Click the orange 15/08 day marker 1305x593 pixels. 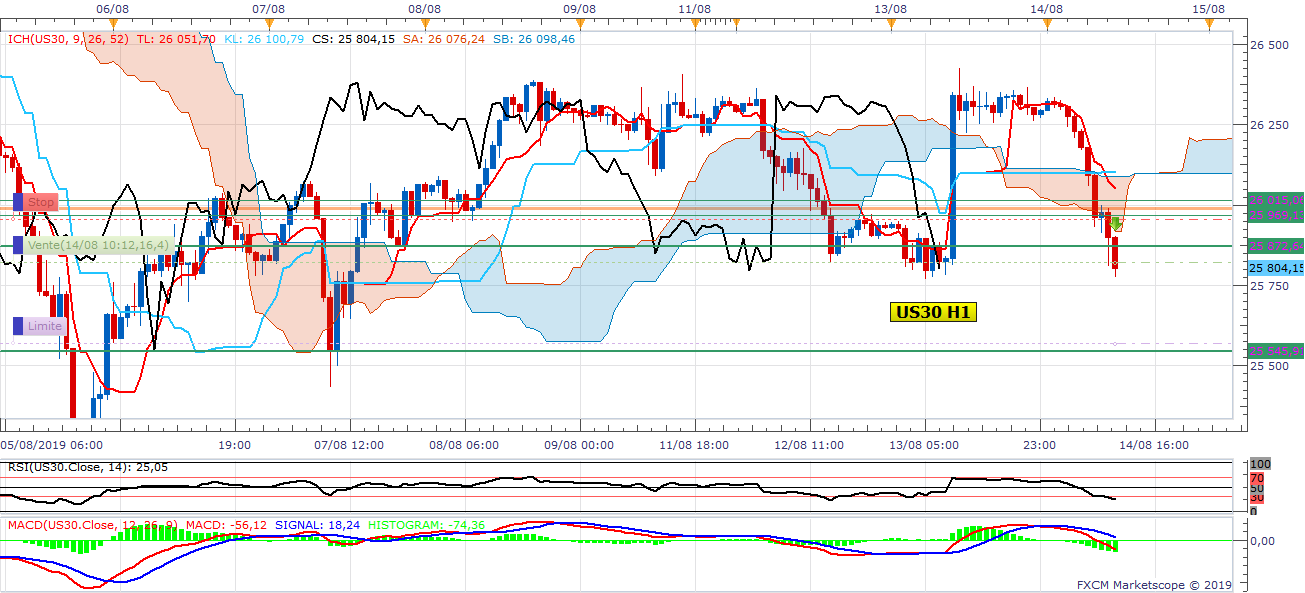pos(1208,23)
